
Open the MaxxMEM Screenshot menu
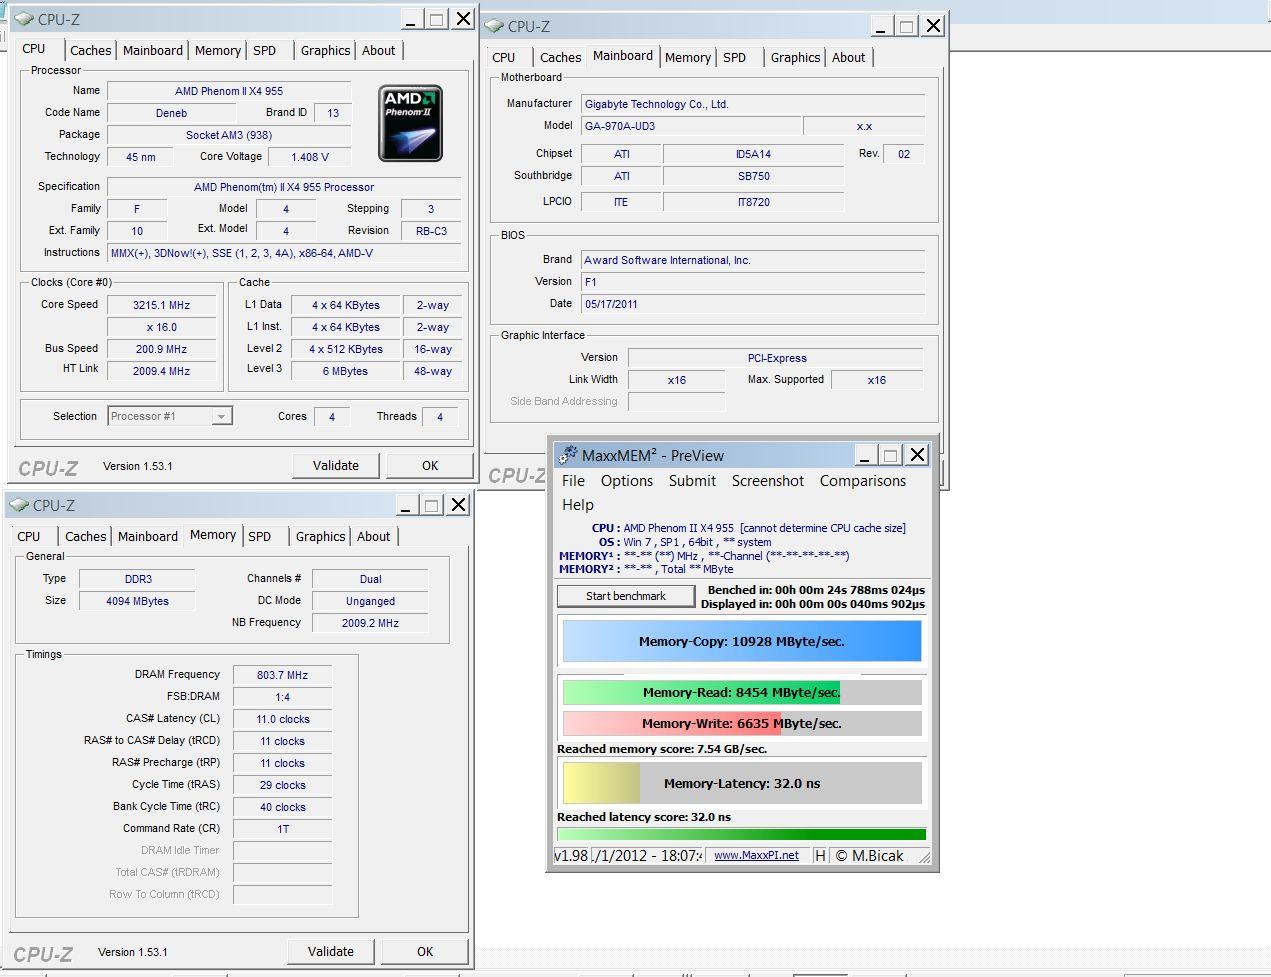tap(768, 481)
